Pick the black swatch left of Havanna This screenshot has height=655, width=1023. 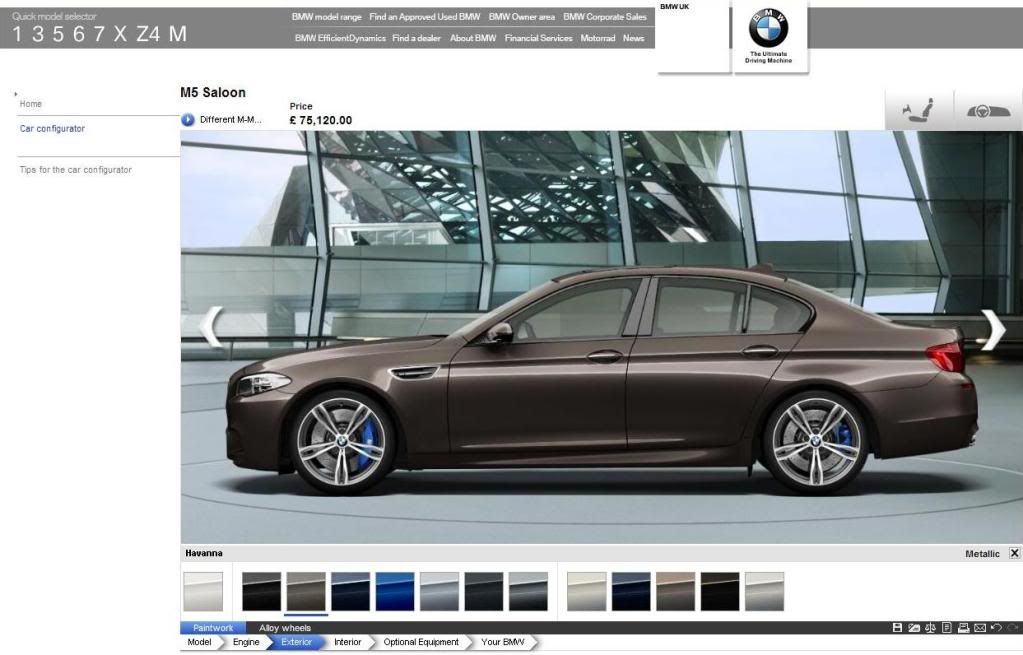(x=262, y=592)
